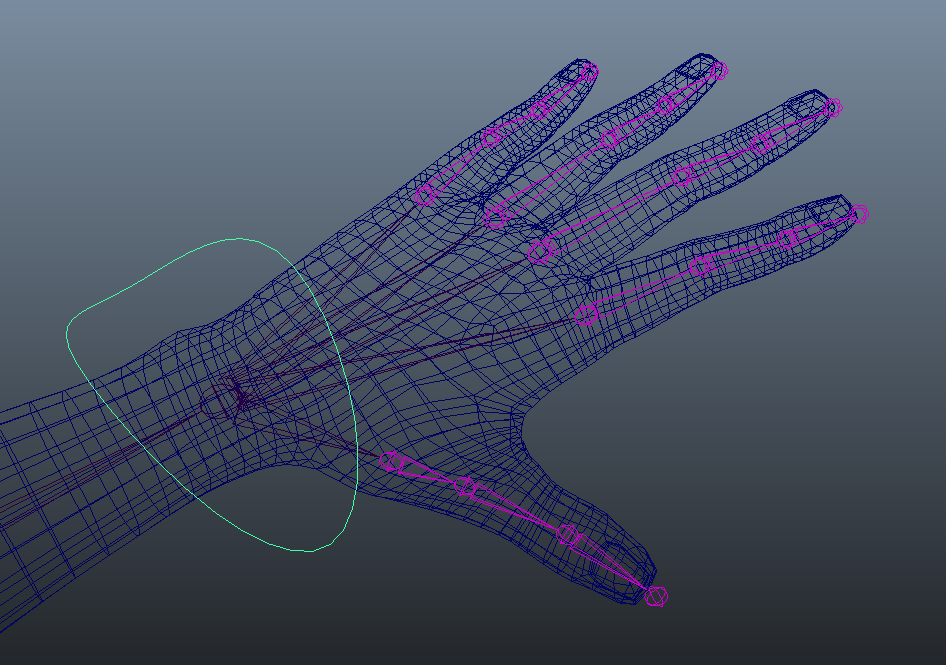
Task: Select the index finger tip joint
Action: click(x=859, y=214)
